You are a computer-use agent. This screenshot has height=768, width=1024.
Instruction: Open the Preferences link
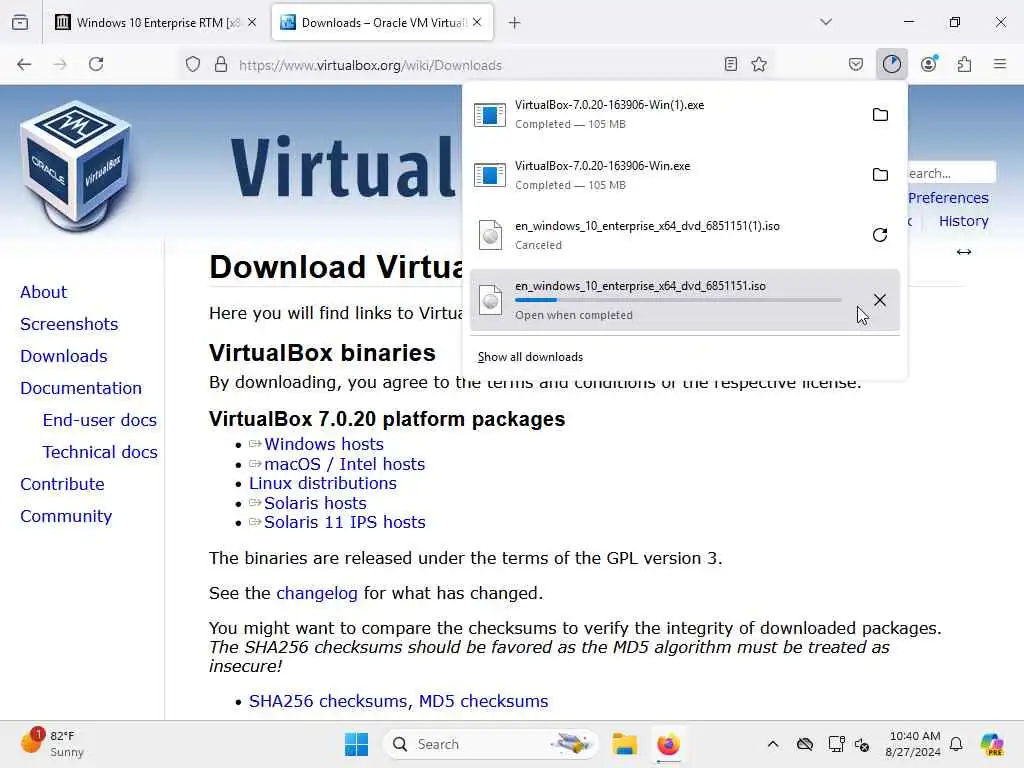pyautogui.click(x=948, y=198)
